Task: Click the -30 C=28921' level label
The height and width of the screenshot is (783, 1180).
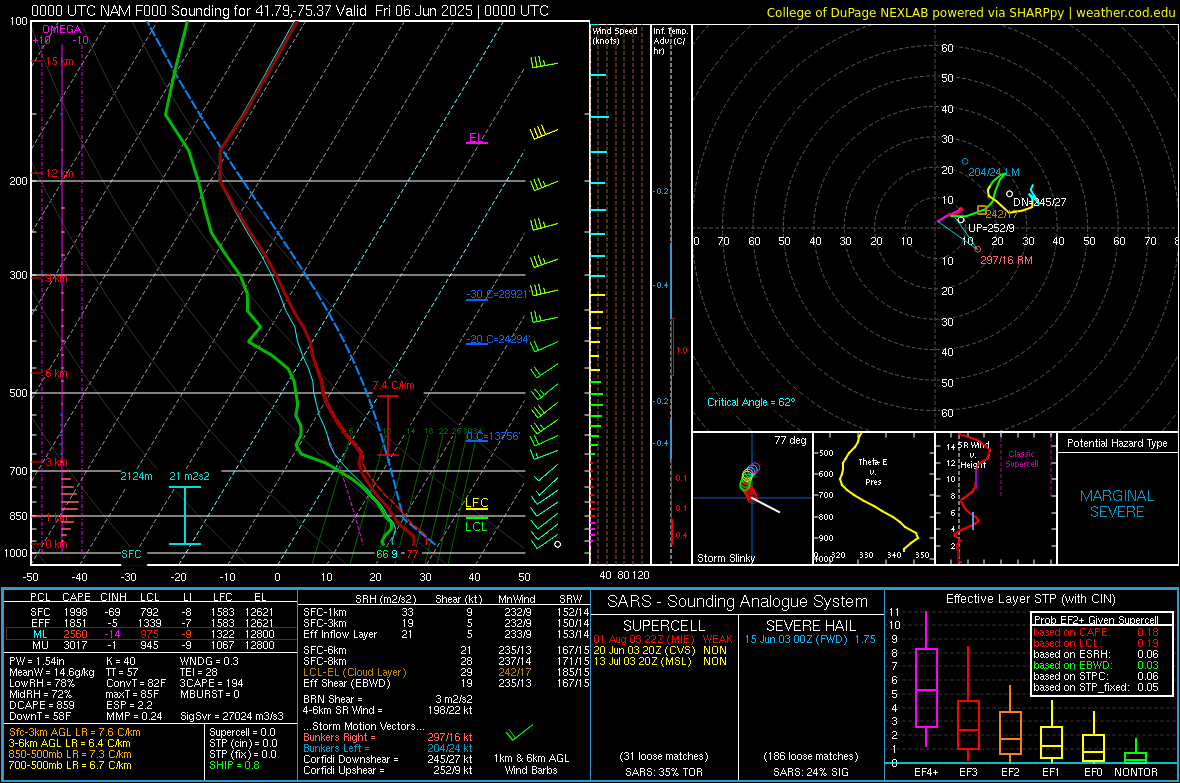Action: pos(497,294)
